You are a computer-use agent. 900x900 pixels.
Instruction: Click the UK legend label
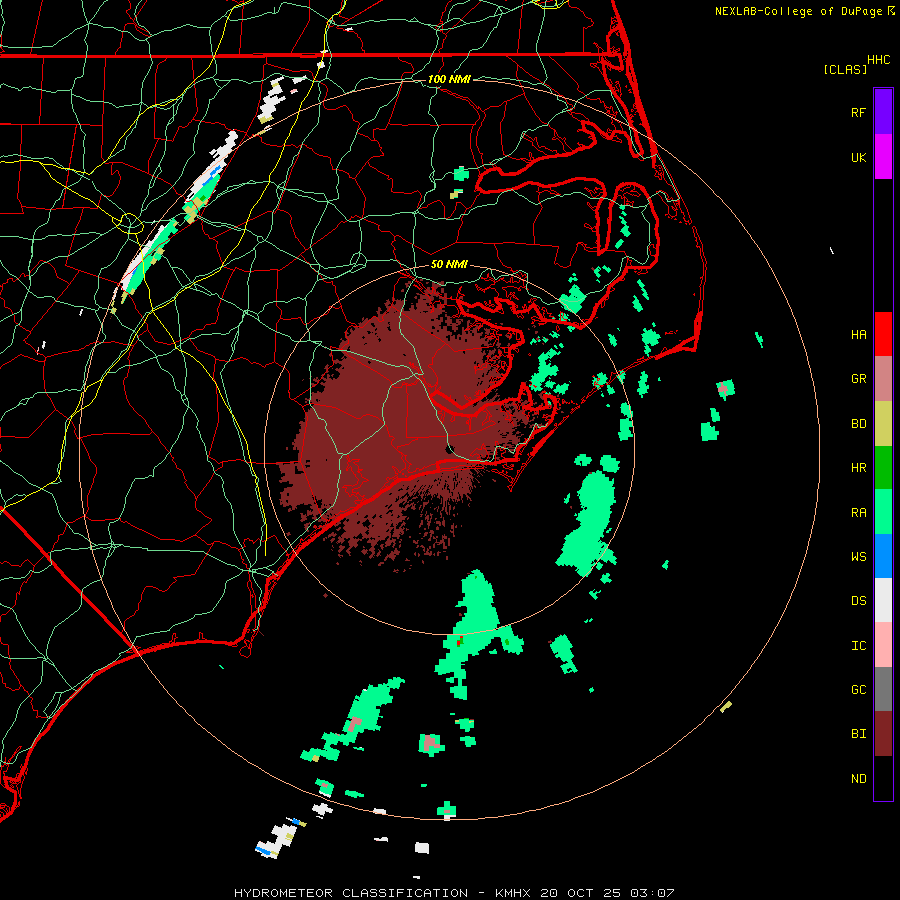858,157
